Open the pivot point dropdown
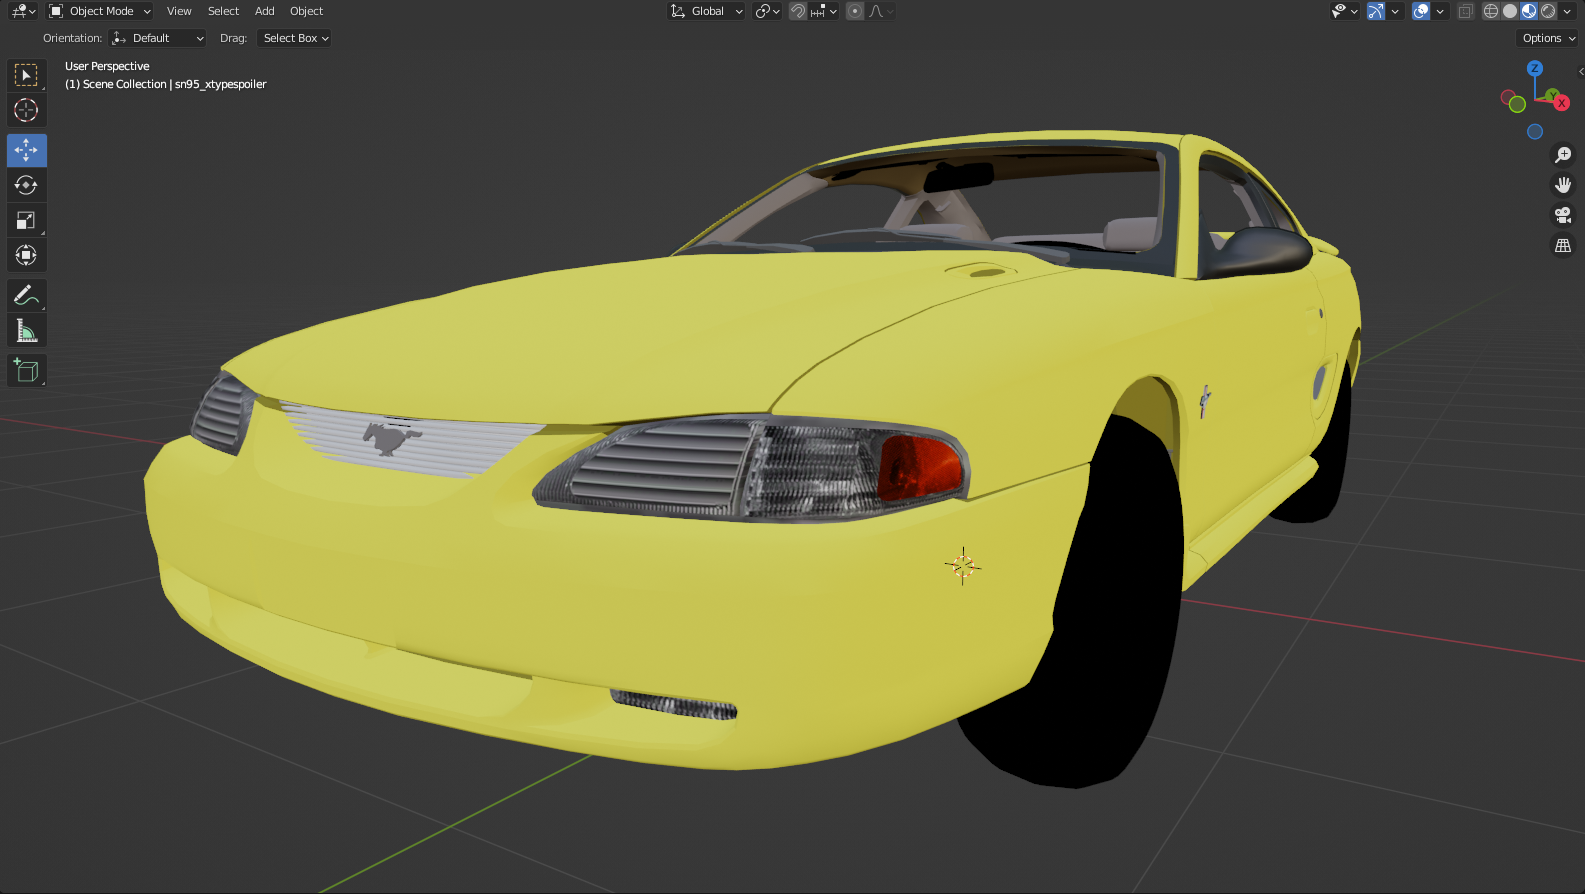1585x894 pixels. point(767,11)
